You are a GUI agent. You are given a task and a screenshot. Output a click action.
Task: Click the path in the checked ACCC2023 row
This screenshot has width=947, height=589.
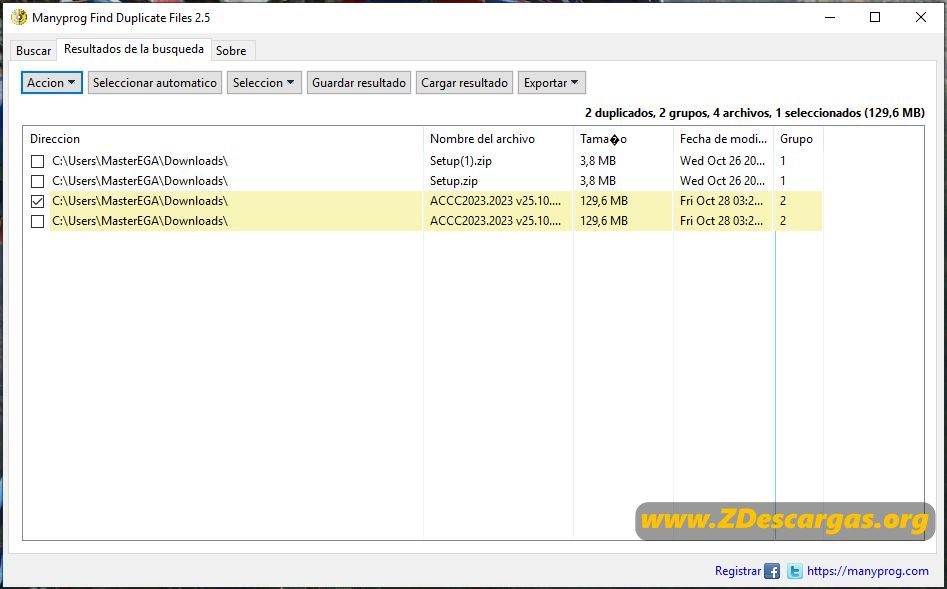pyautogui.click(x=140, y=201)
